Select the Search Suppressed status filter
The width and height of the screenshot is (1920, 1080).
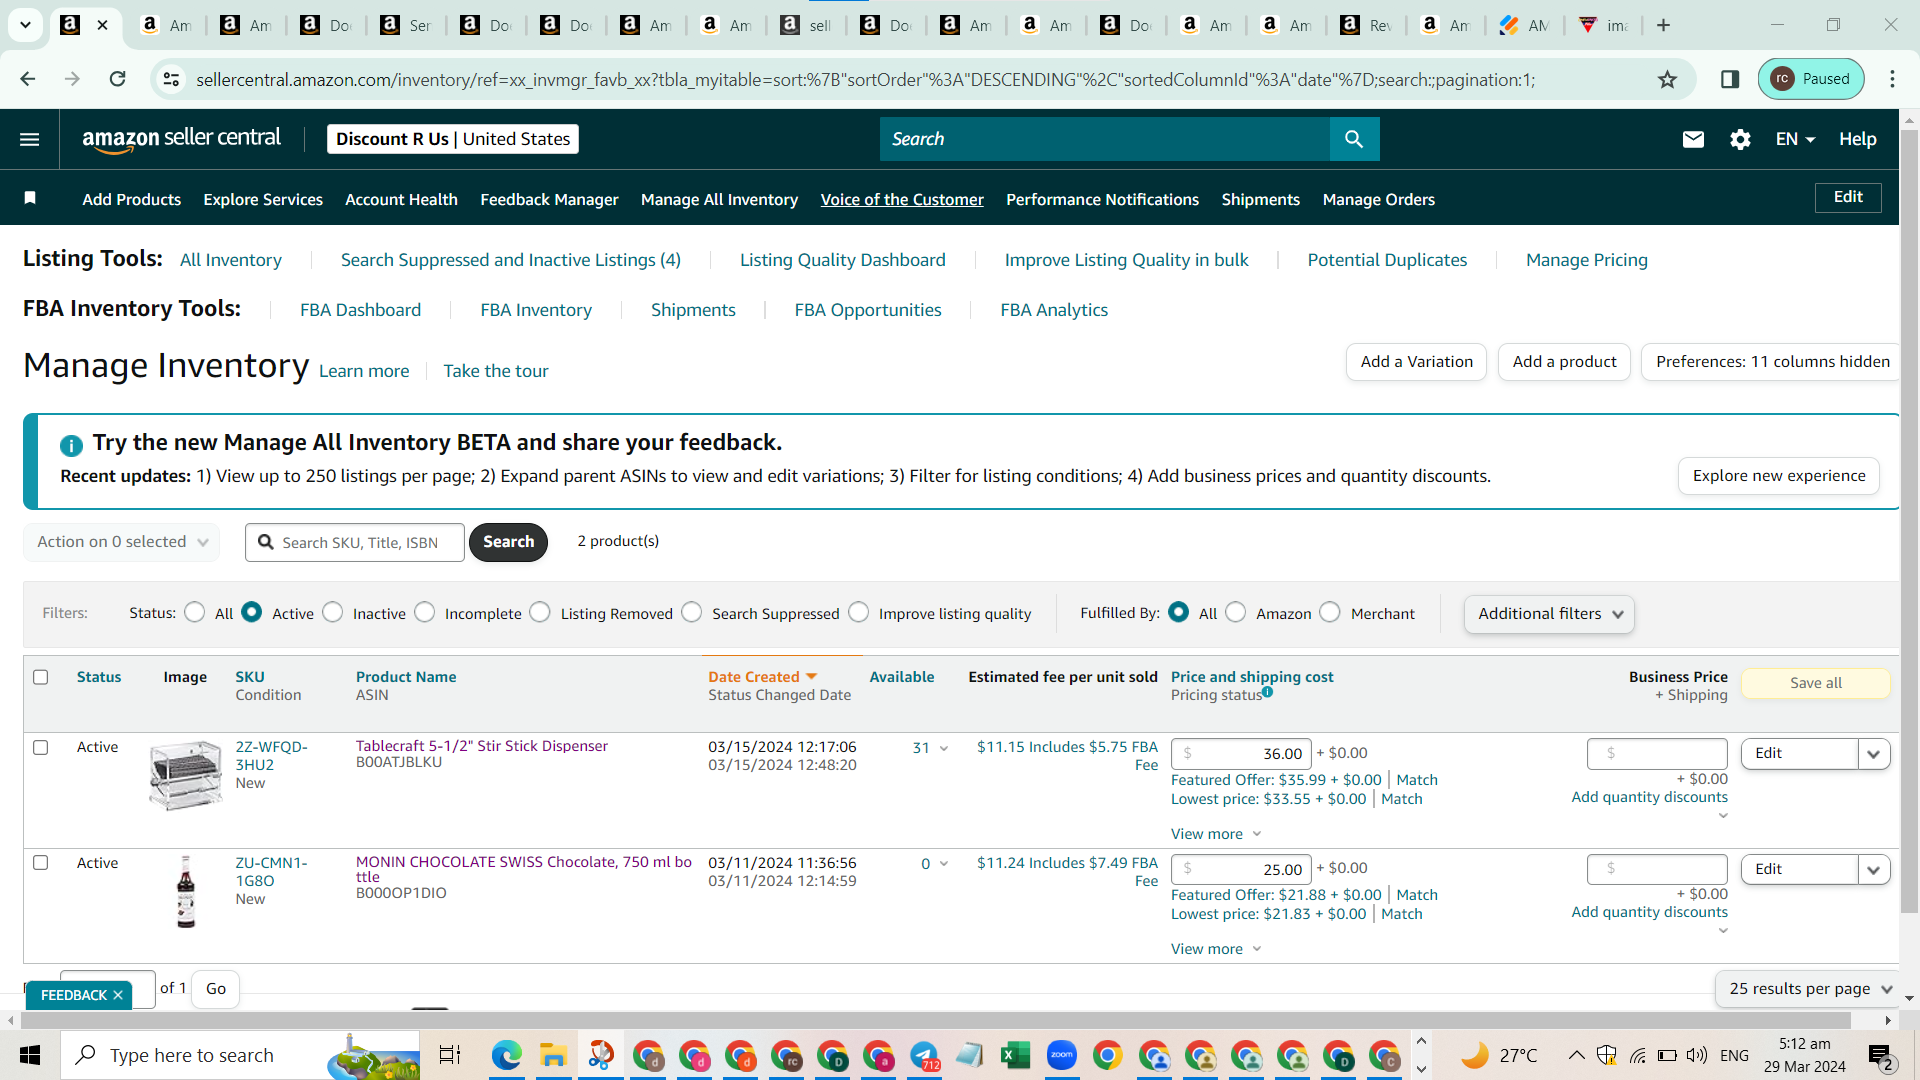pos(692,612)
